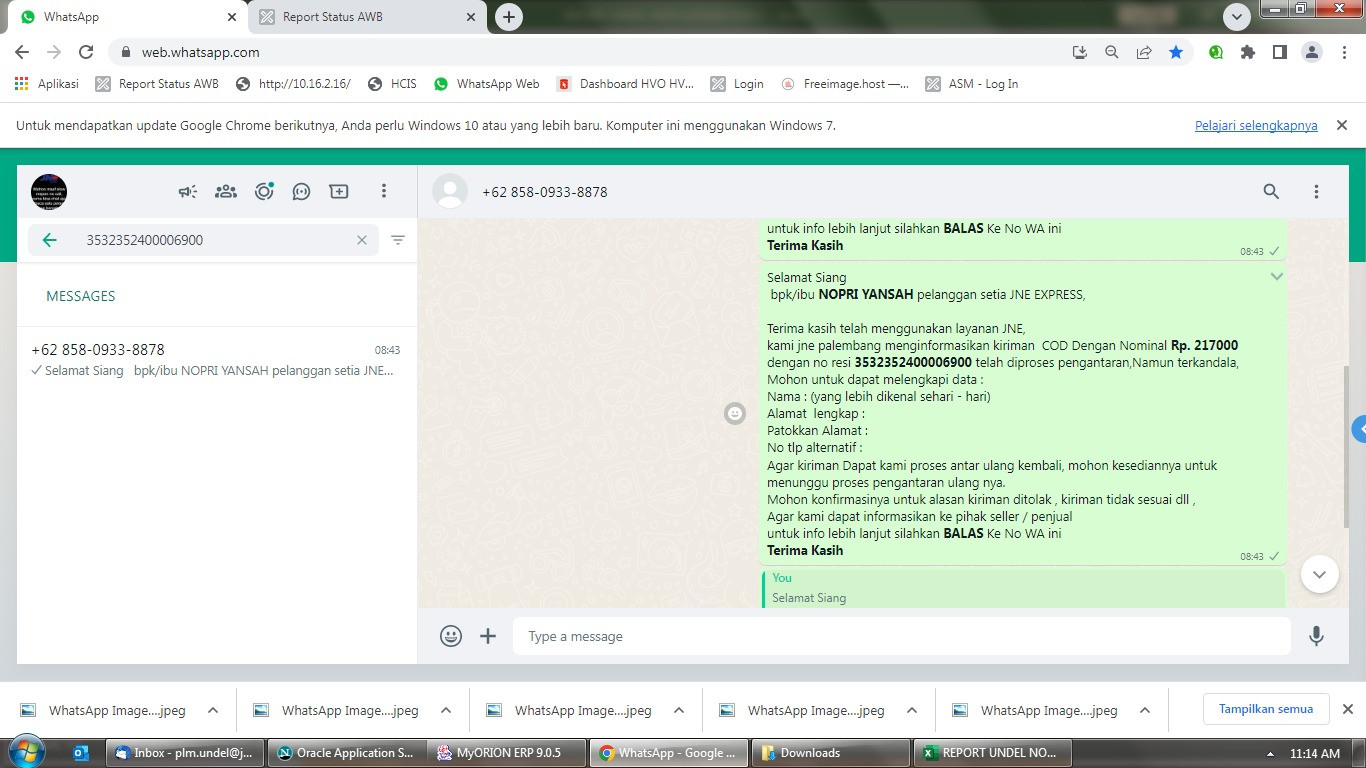This screenshot has height=768, width=1366.
Task: Open WhatsApp sidebar three-dot menu
Action: 384,191
